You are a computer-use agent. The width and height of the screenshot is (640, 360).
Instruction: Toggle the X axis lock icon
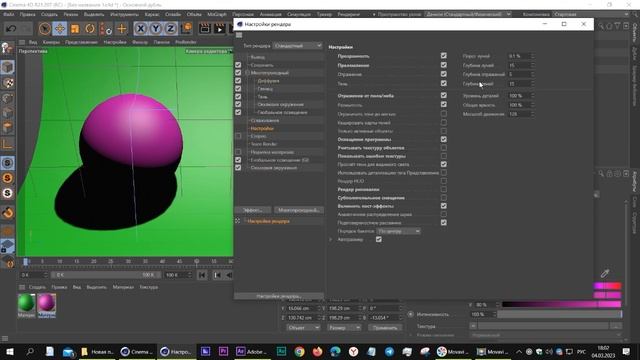(x=140, y=29)
